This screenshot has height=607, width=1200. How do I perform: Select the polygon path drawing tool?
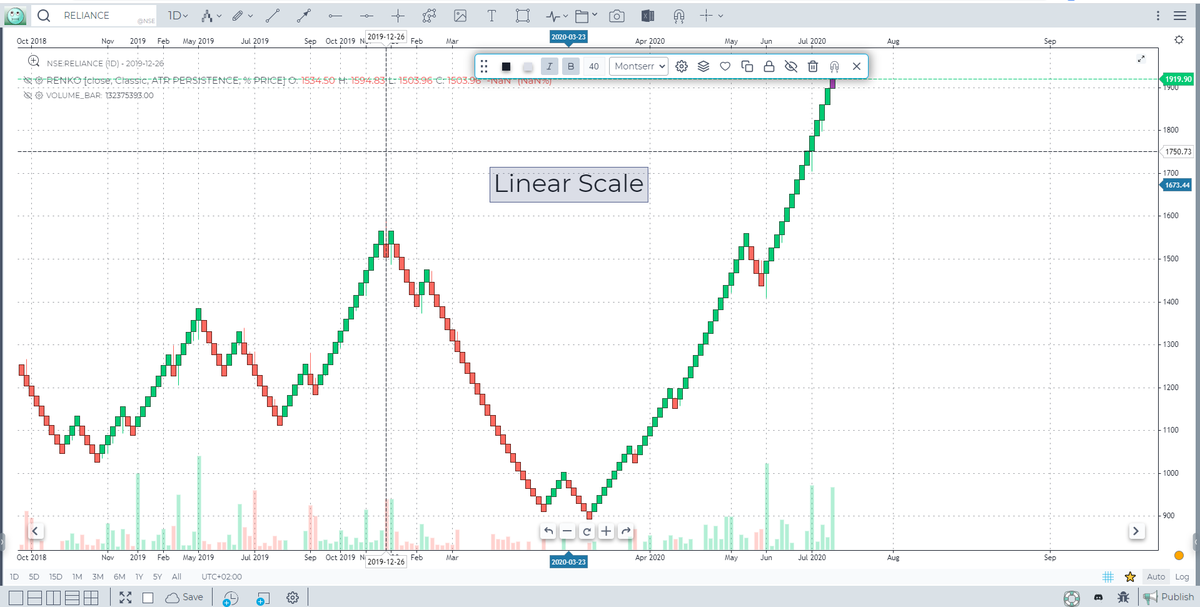pos(429,16)
